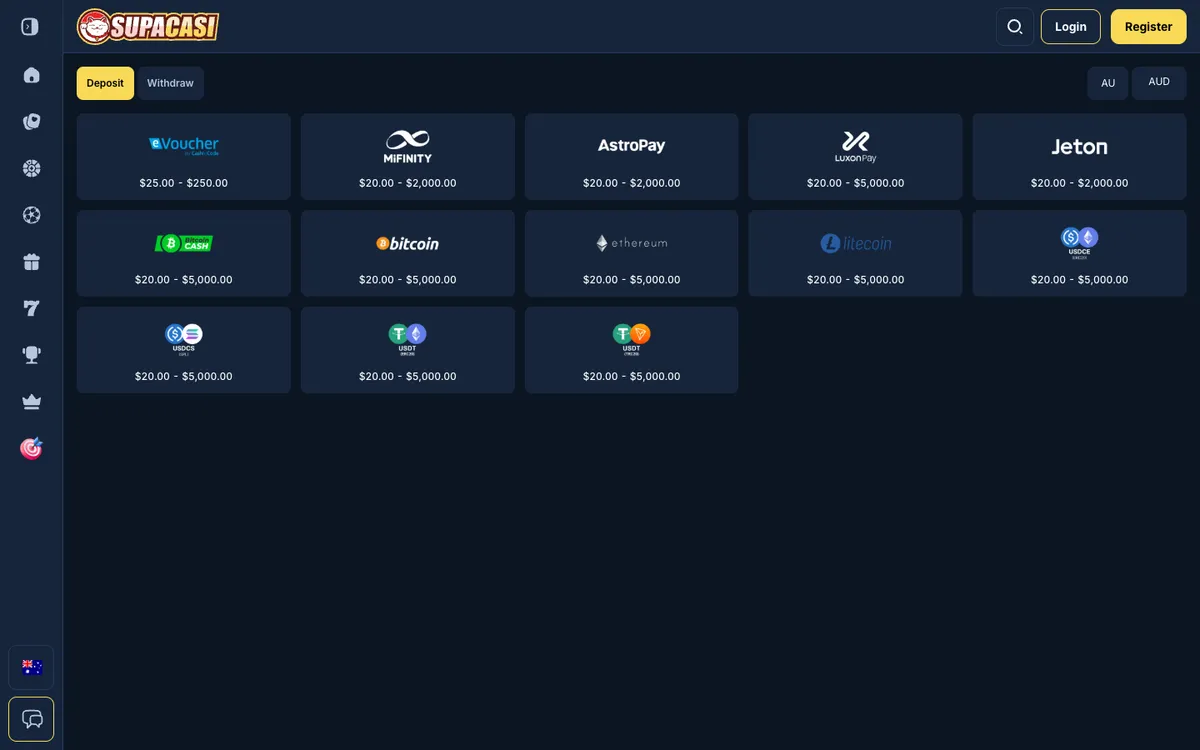1200x750 pixels.
Task: Choose the Jeton payment method
Action: 1080,156
